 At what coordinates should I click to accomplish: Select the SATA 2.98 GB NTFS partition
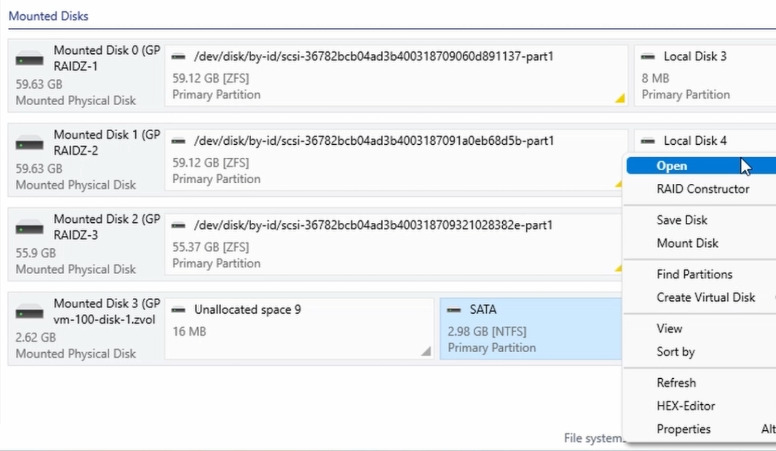coord(531,329)
